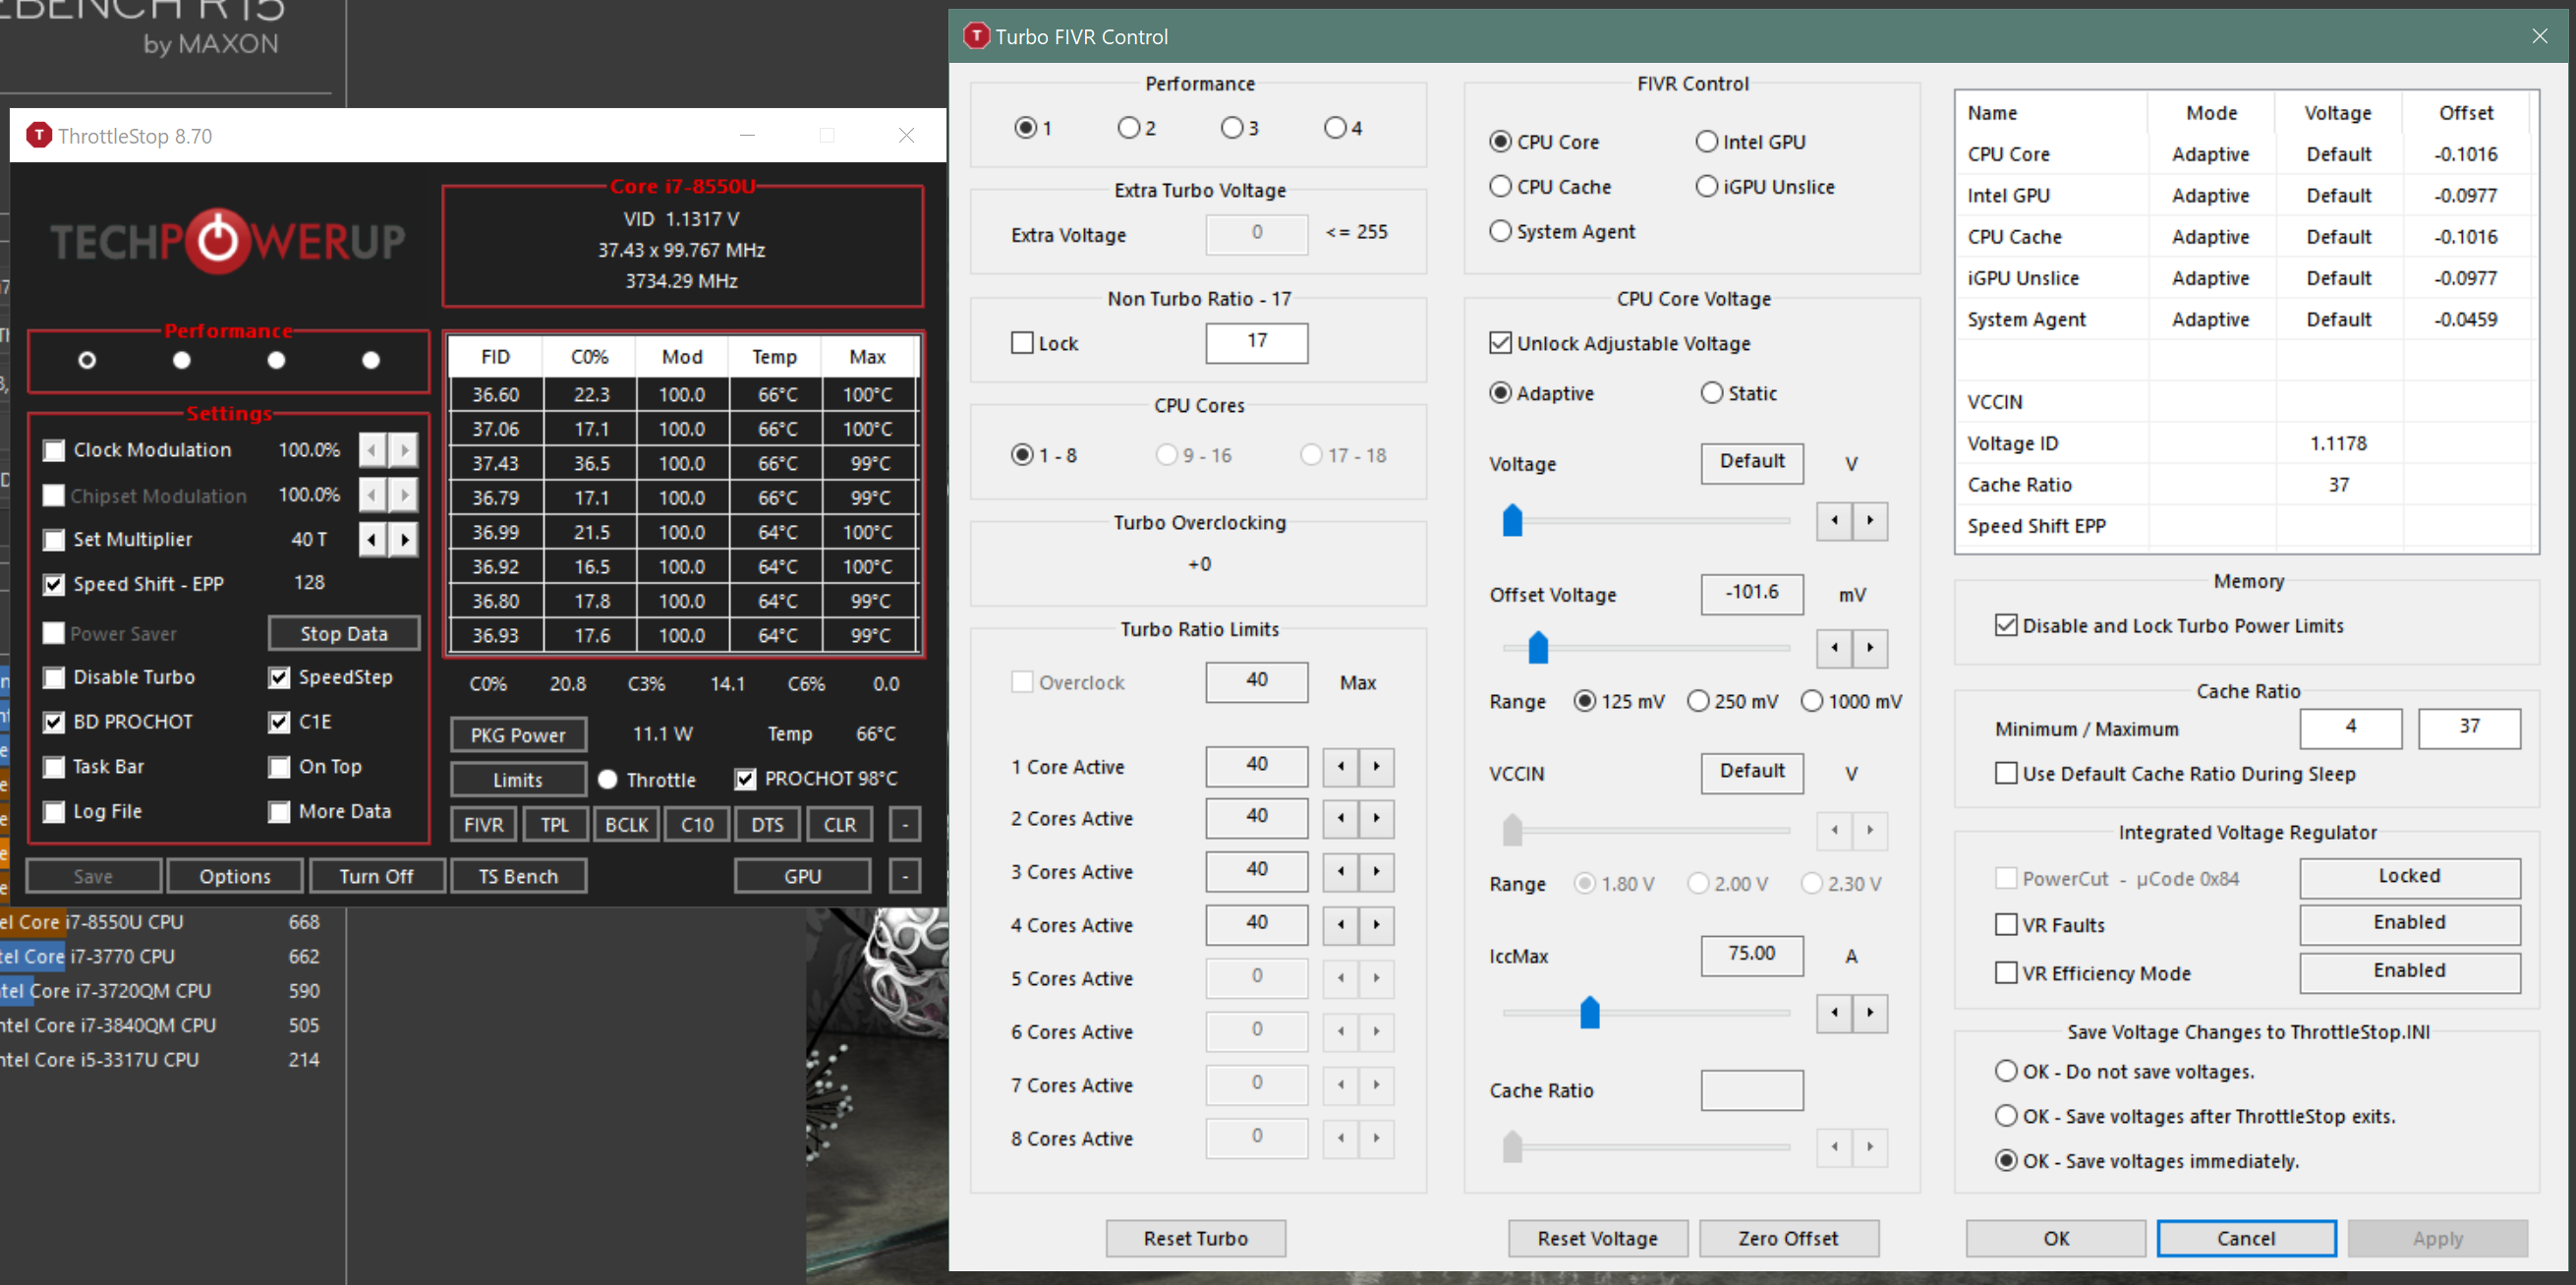Increase the Set Multiplier value with the right arrow
This screenshot has height=1285, width=2576.
404,539
